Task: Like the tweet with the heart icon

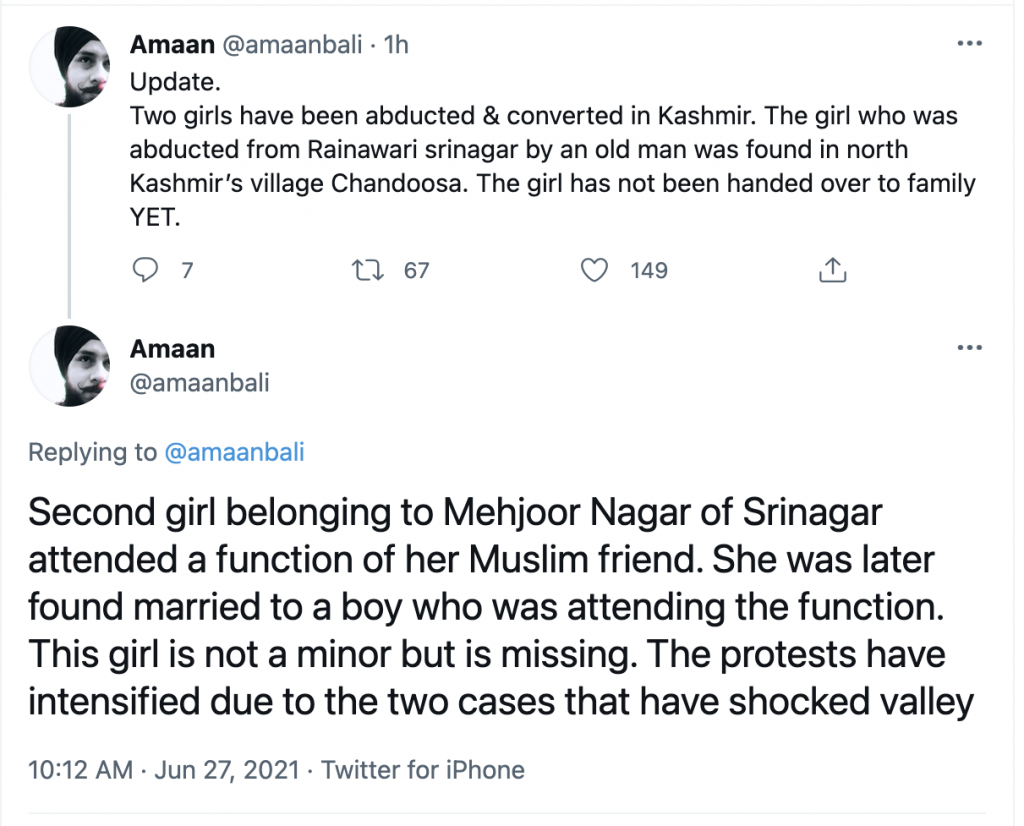Action: click(x=595, y=270)
